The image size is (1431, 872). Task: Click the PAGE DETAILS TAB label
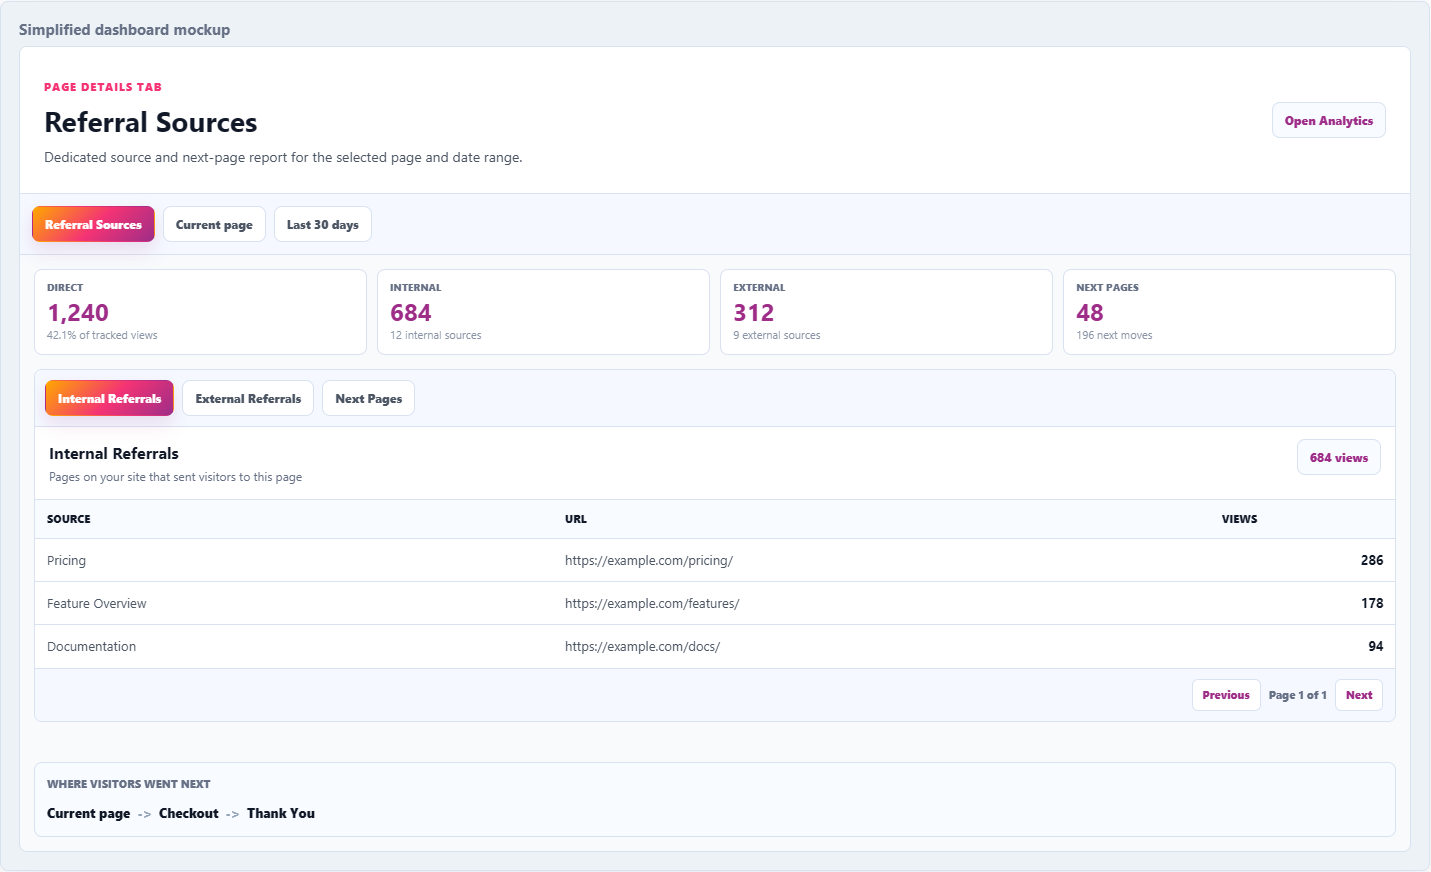click(103, 87)
